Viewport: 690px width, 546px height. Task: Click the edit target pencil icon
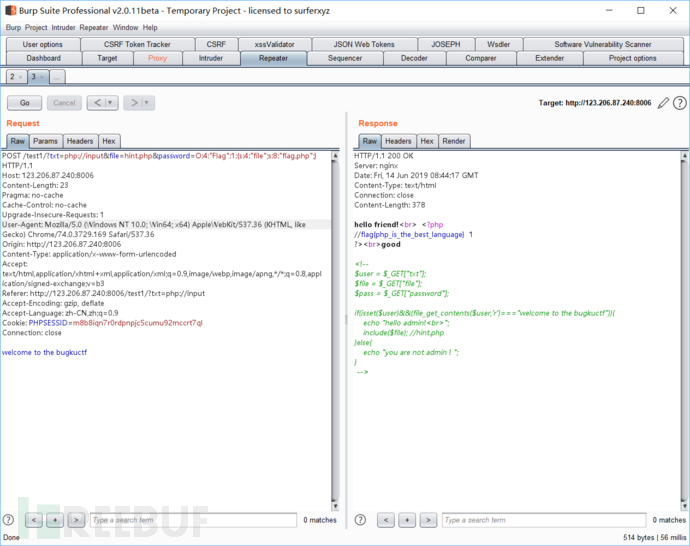pos(663,103)
